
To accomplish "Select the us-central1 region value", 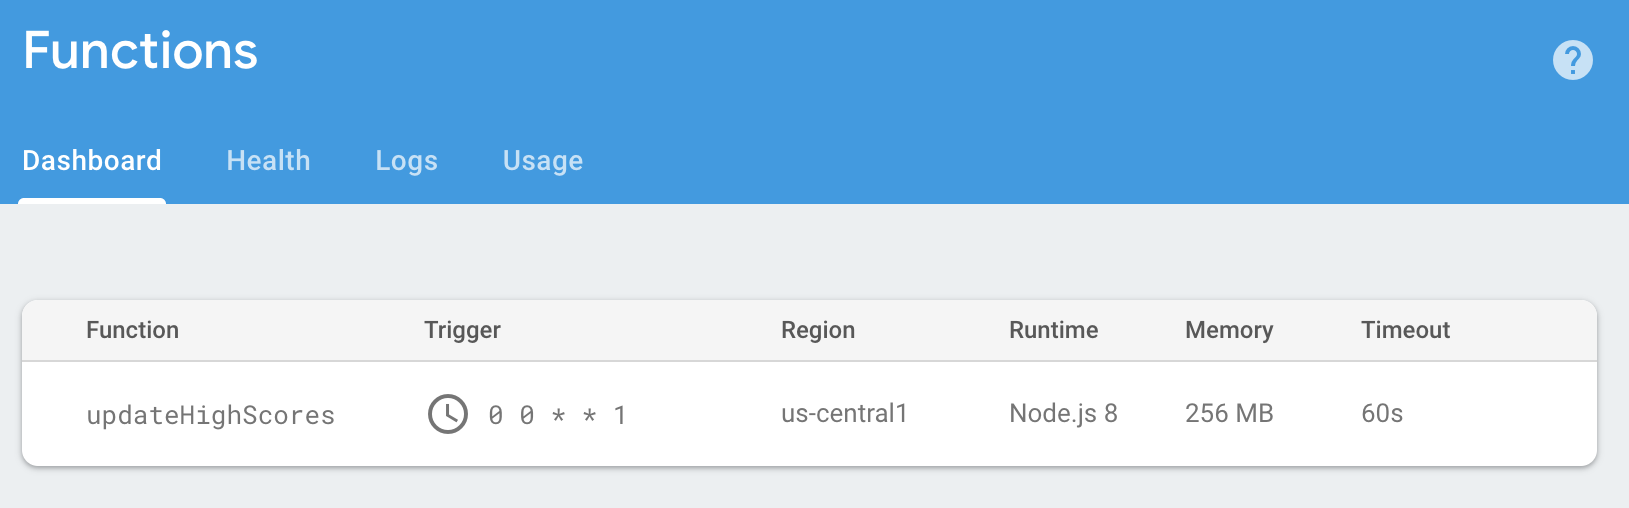I will (x=844, y=414).
